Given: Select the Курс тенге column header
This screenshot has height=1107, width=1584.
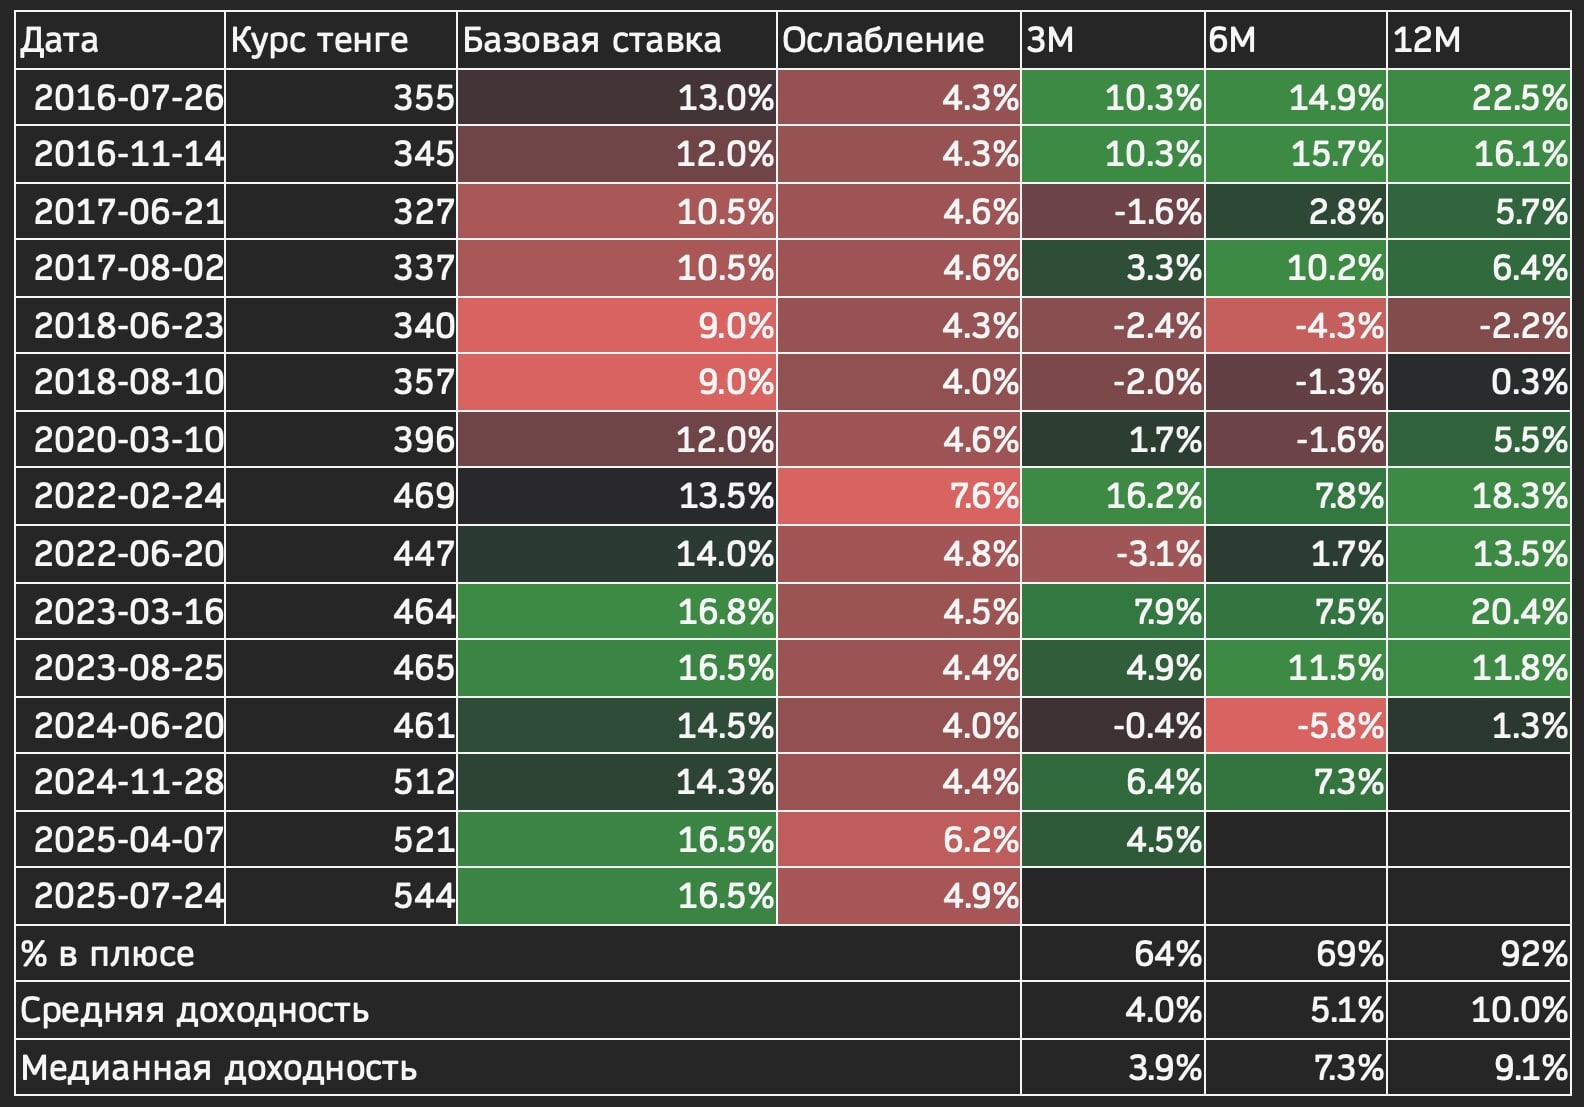Looking at the screenshot, I should point(341,40).
